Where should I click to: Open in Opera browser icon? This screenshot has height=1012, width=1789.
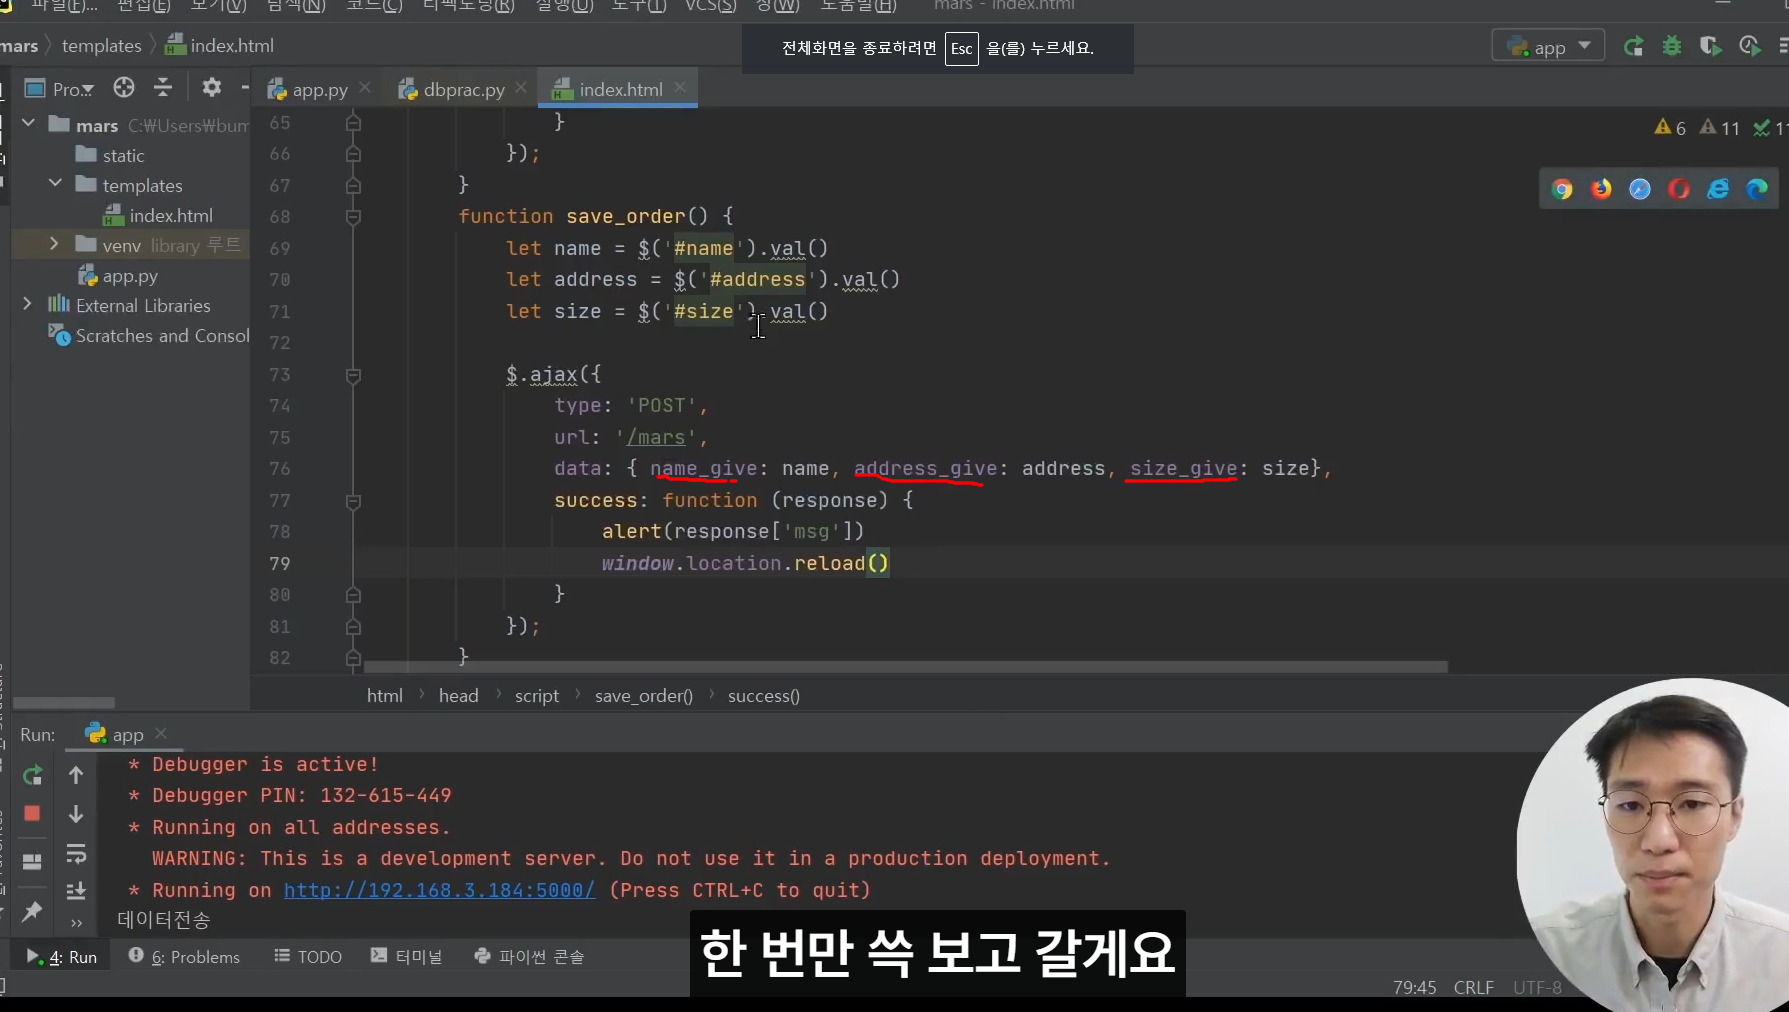(x=1679, y=189)
